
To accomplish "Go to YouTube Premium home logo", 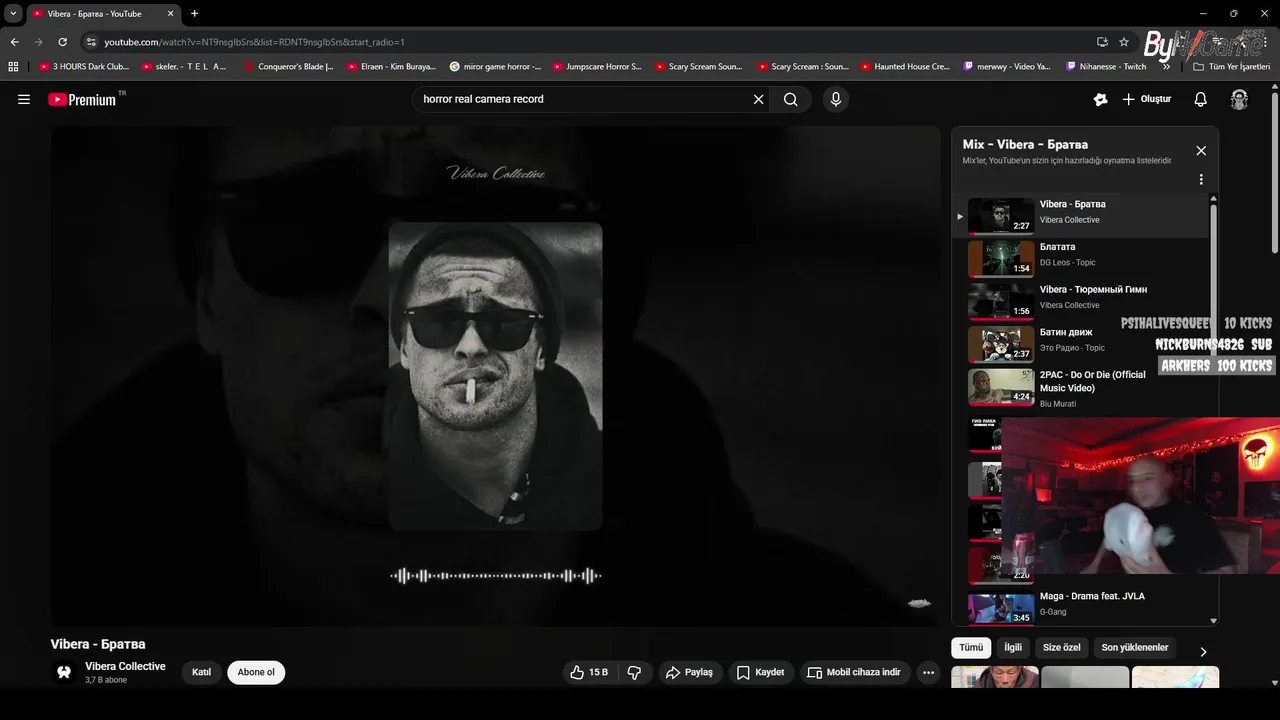I will [84, 99].
